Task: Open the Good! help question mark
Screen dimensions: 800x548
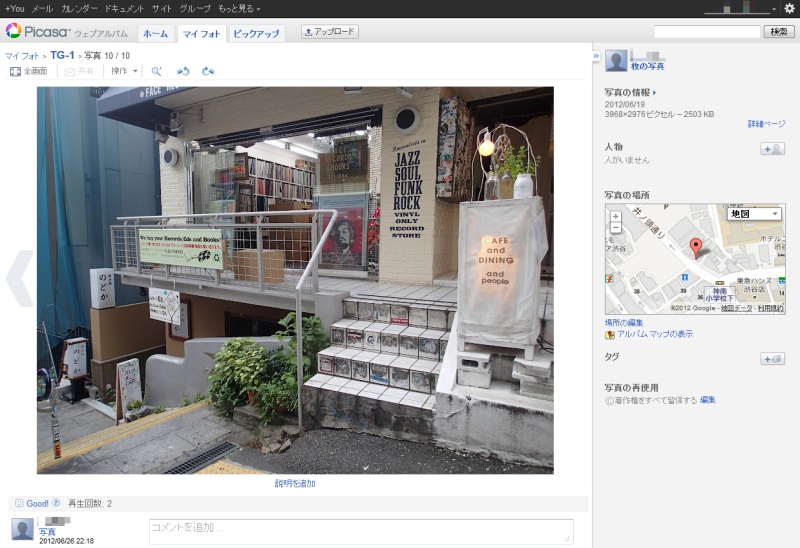Action: coord(56,503)
